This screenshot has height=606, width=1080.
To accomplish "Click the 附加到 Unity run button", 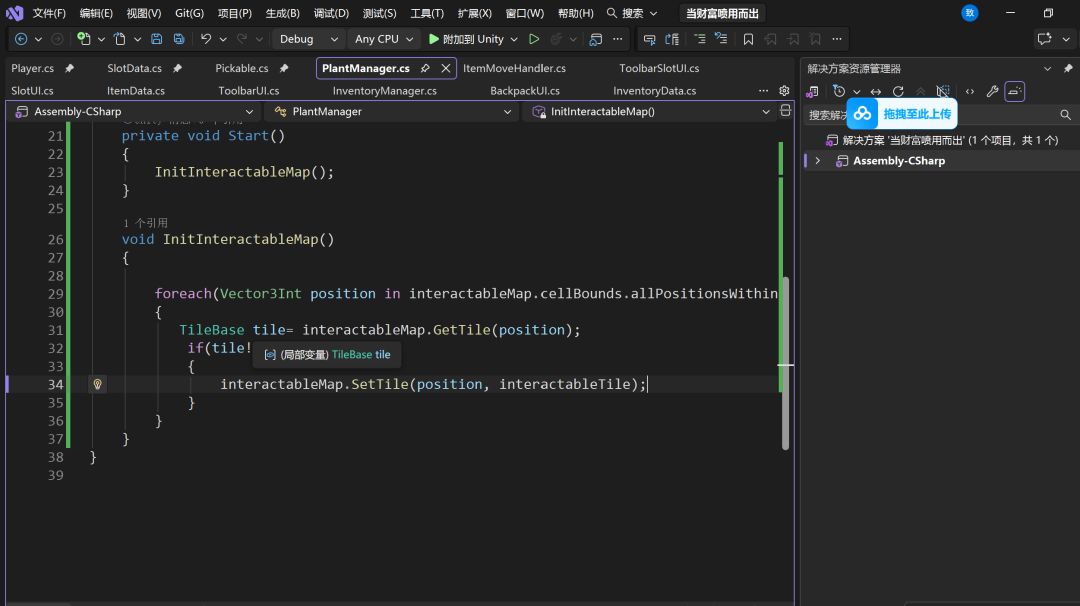I will 467,39.
